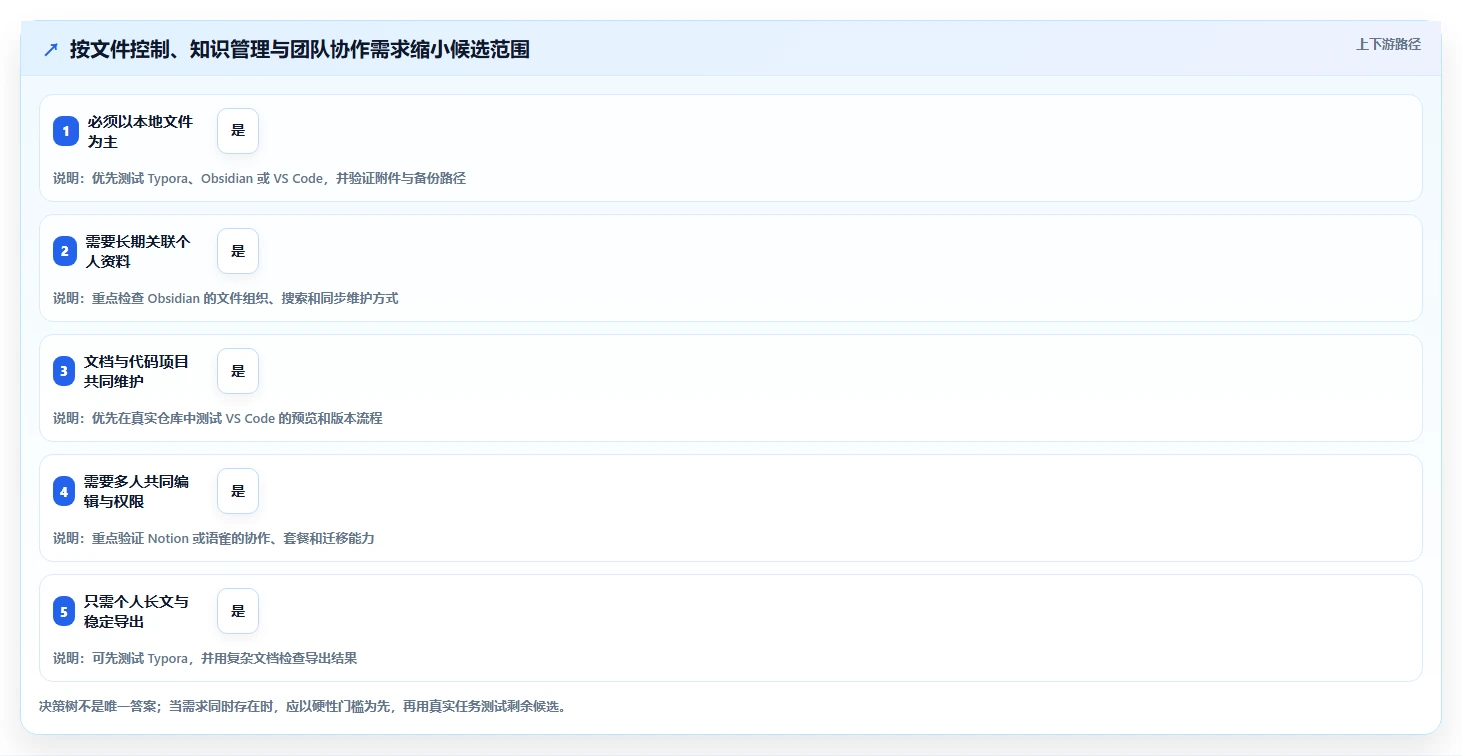Image resolution: width=1462 pixels, height=756 pixels.
Task: Click the question 需要长期关联个人资料
Action: point(138,251)
